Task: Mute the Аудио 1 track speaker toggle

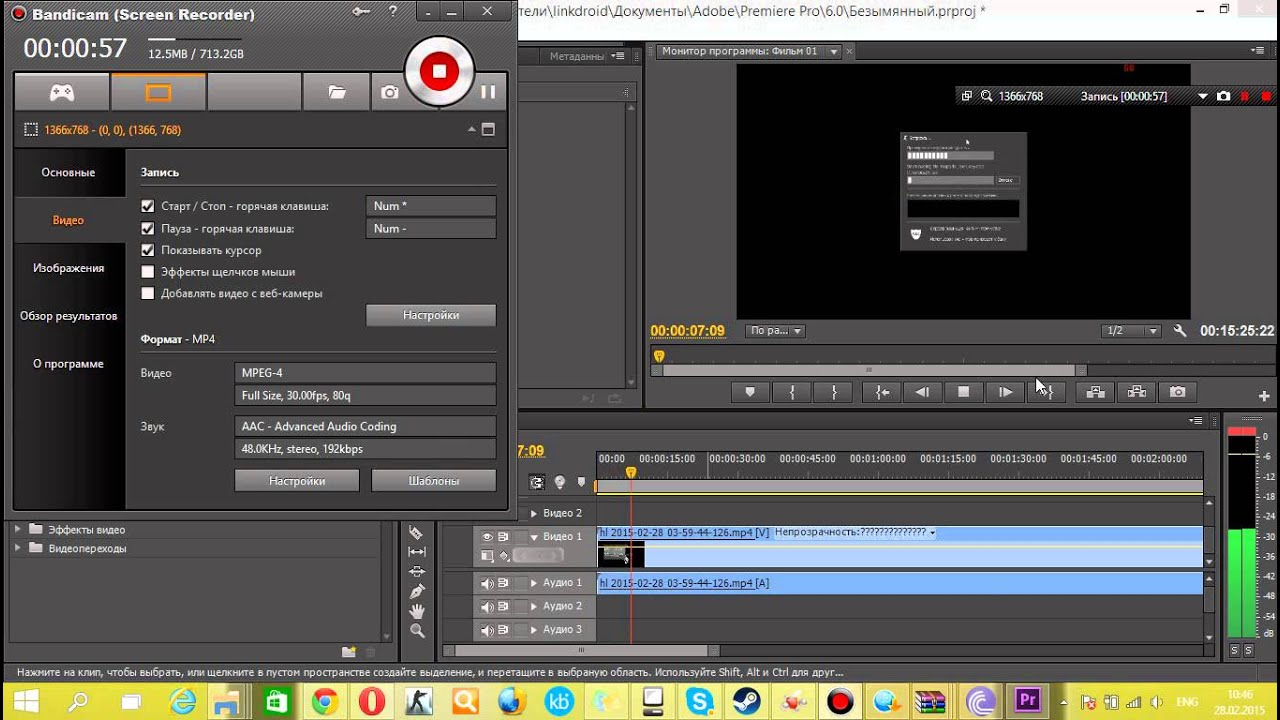Action: click(x=487, y=583)
